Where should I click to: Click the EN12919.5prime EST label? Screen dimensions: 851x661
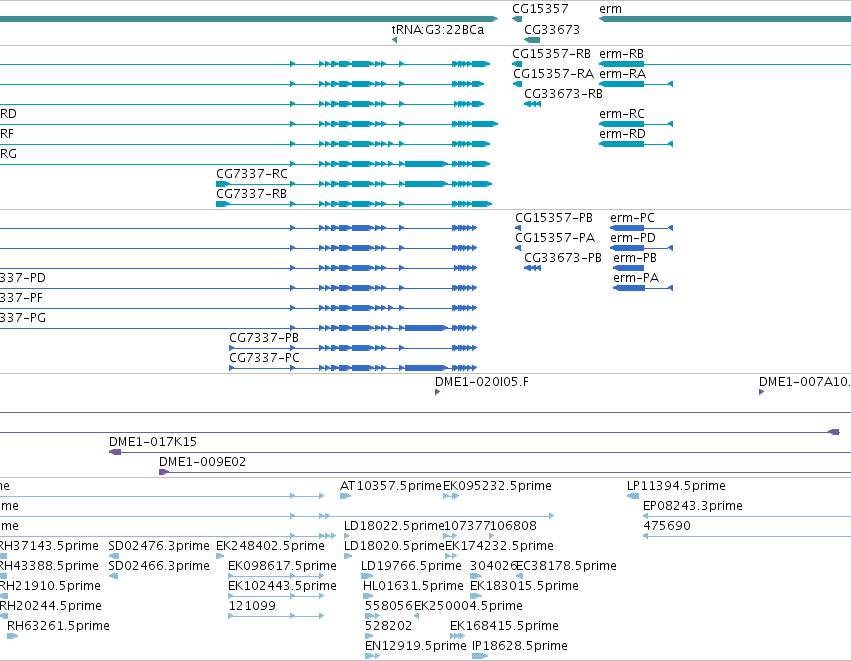416,646
